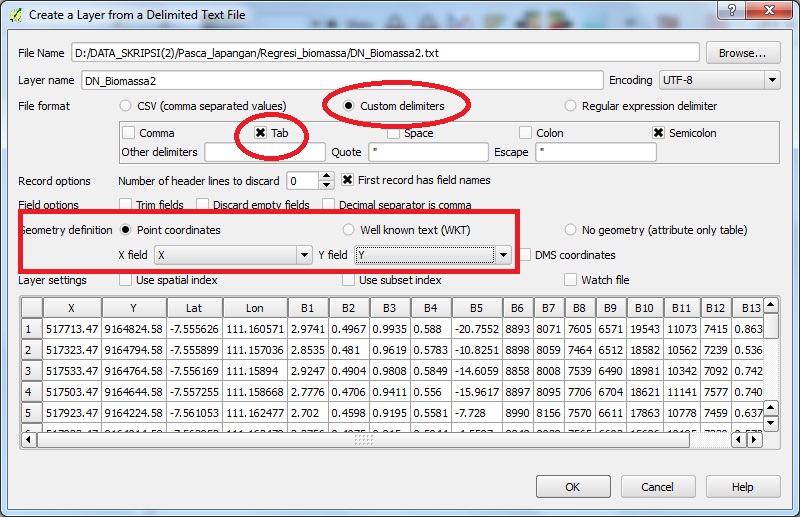
Task: Click cell -7.556169 in row 3
Action: [194, 371]
